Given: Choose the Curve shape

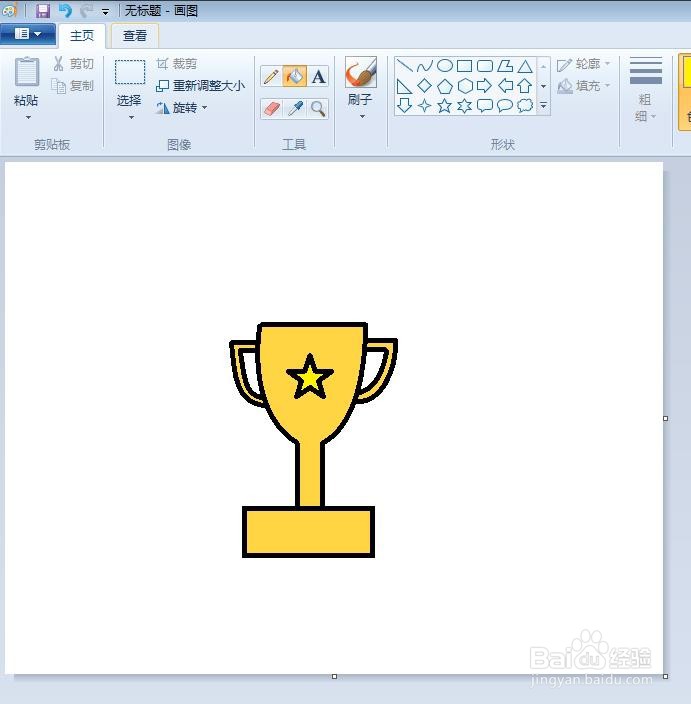Looking at the screenshot, I should coord(424,66).
